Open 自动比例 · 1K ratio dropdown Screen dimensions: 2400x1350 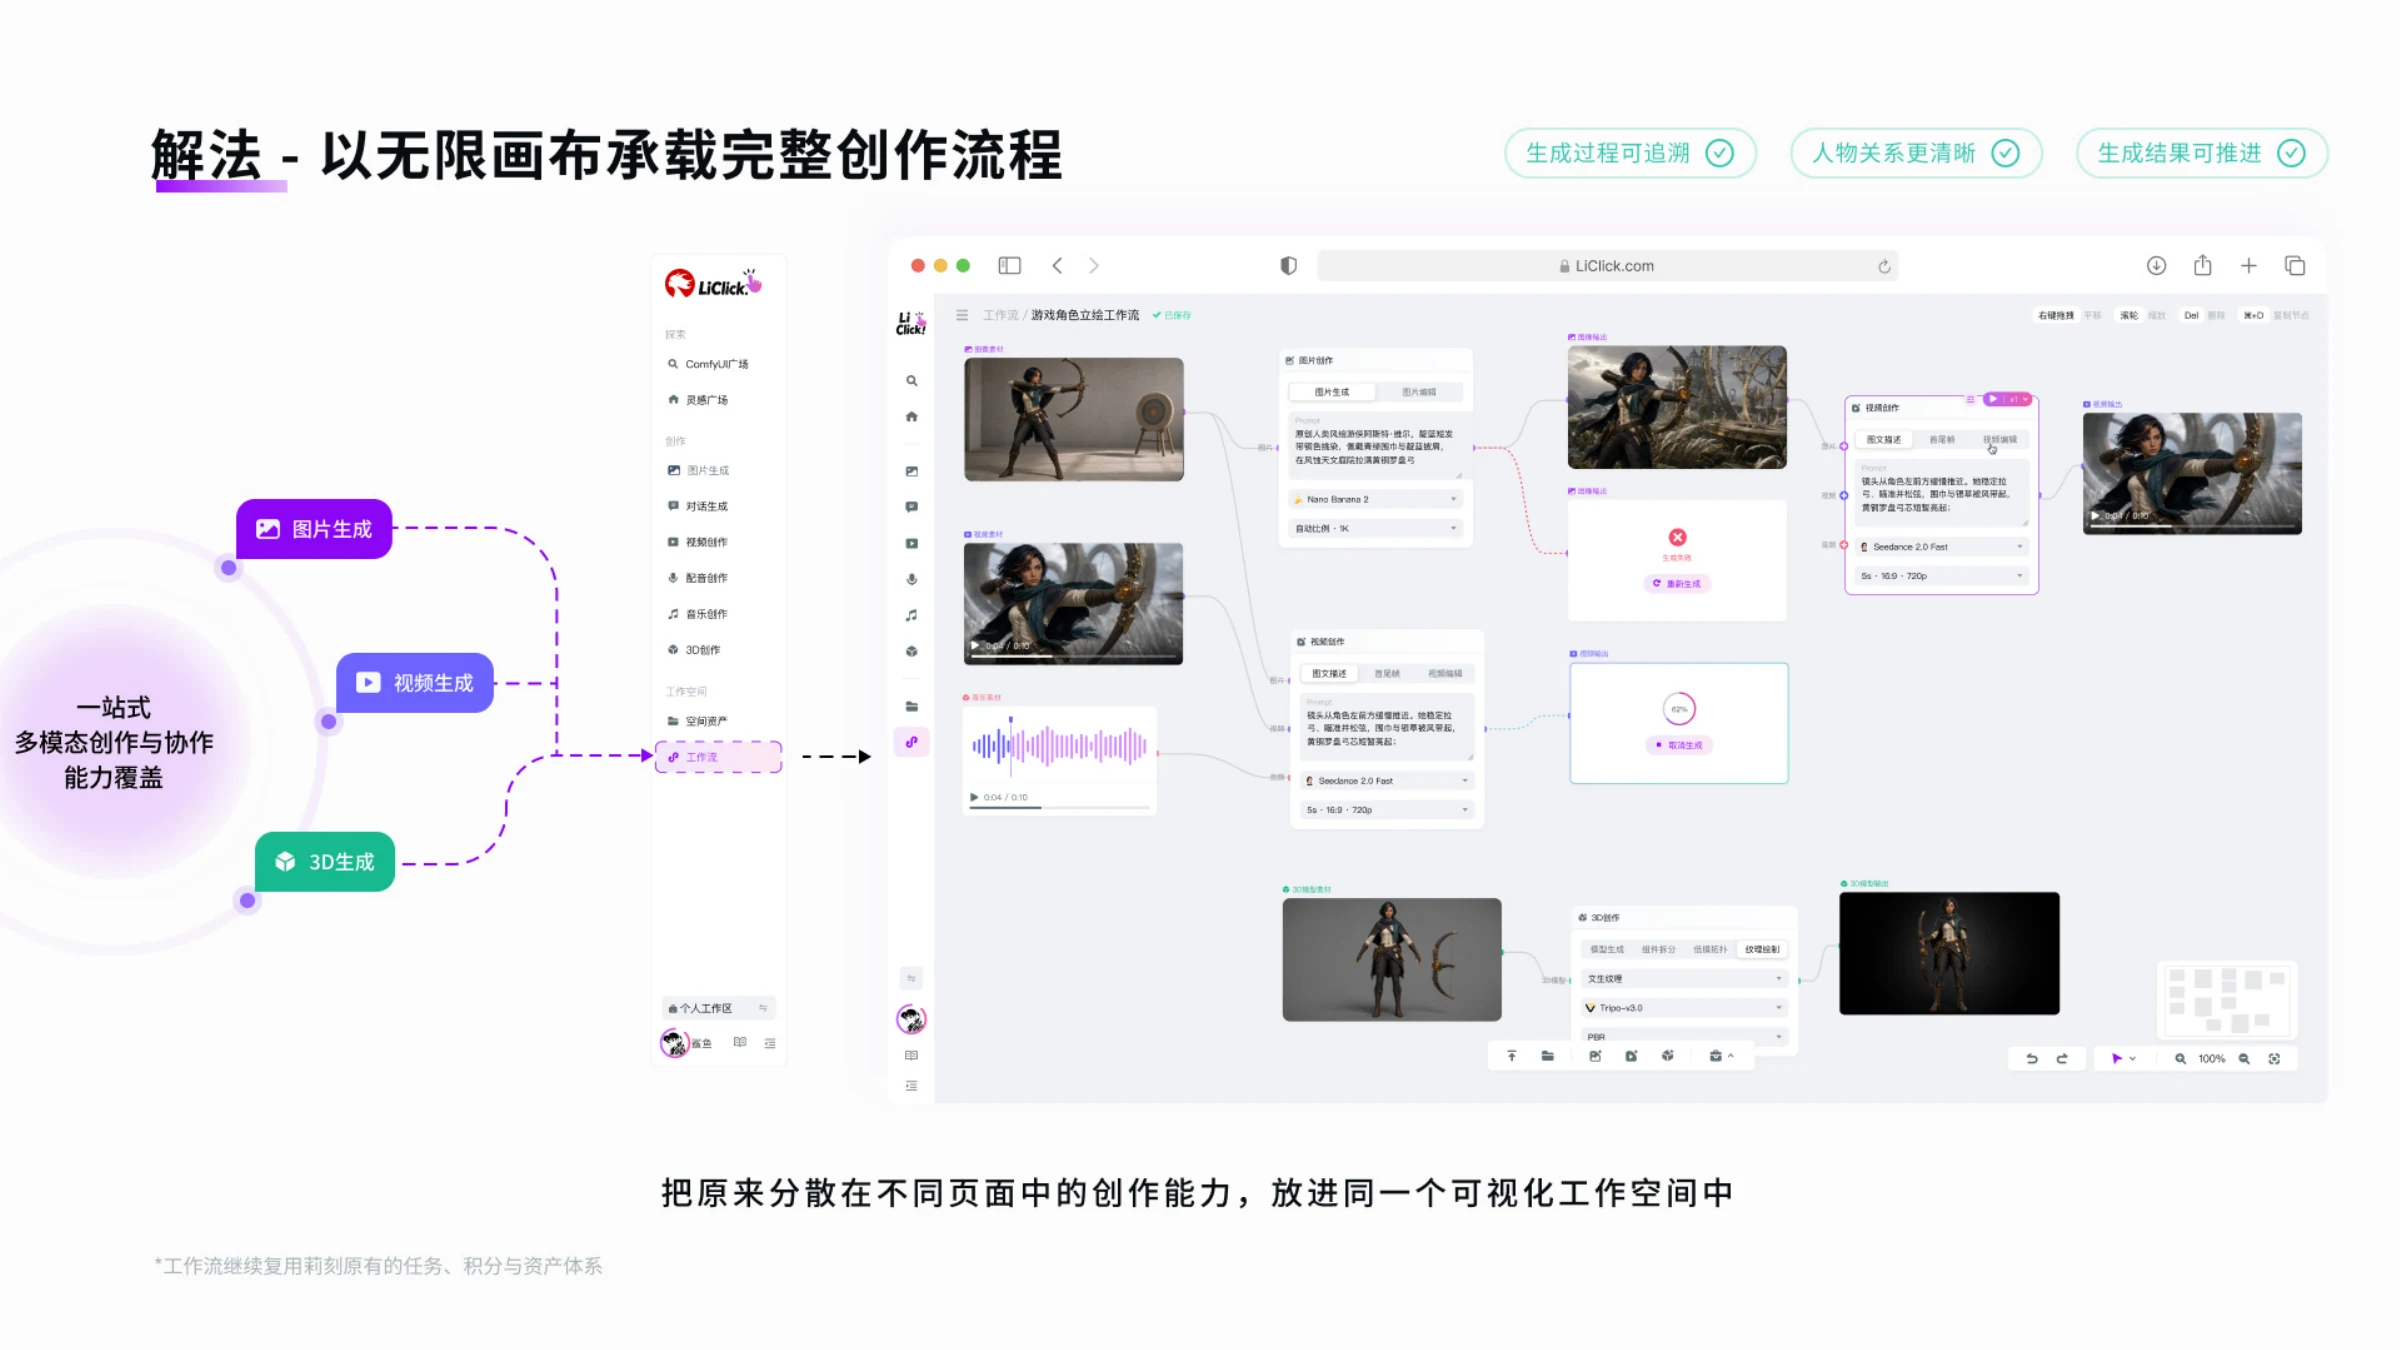point(1376,528)
